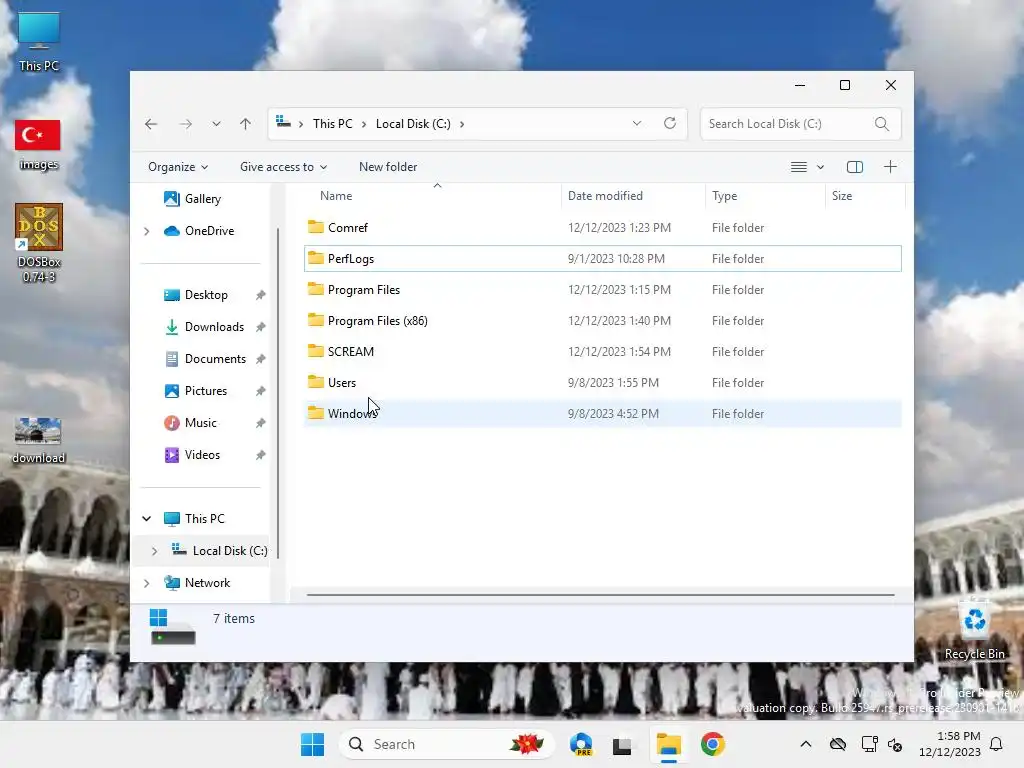This screenshot has width=1024, height=768.
Task: Sort by Name column header
Action: click(336, 196)
